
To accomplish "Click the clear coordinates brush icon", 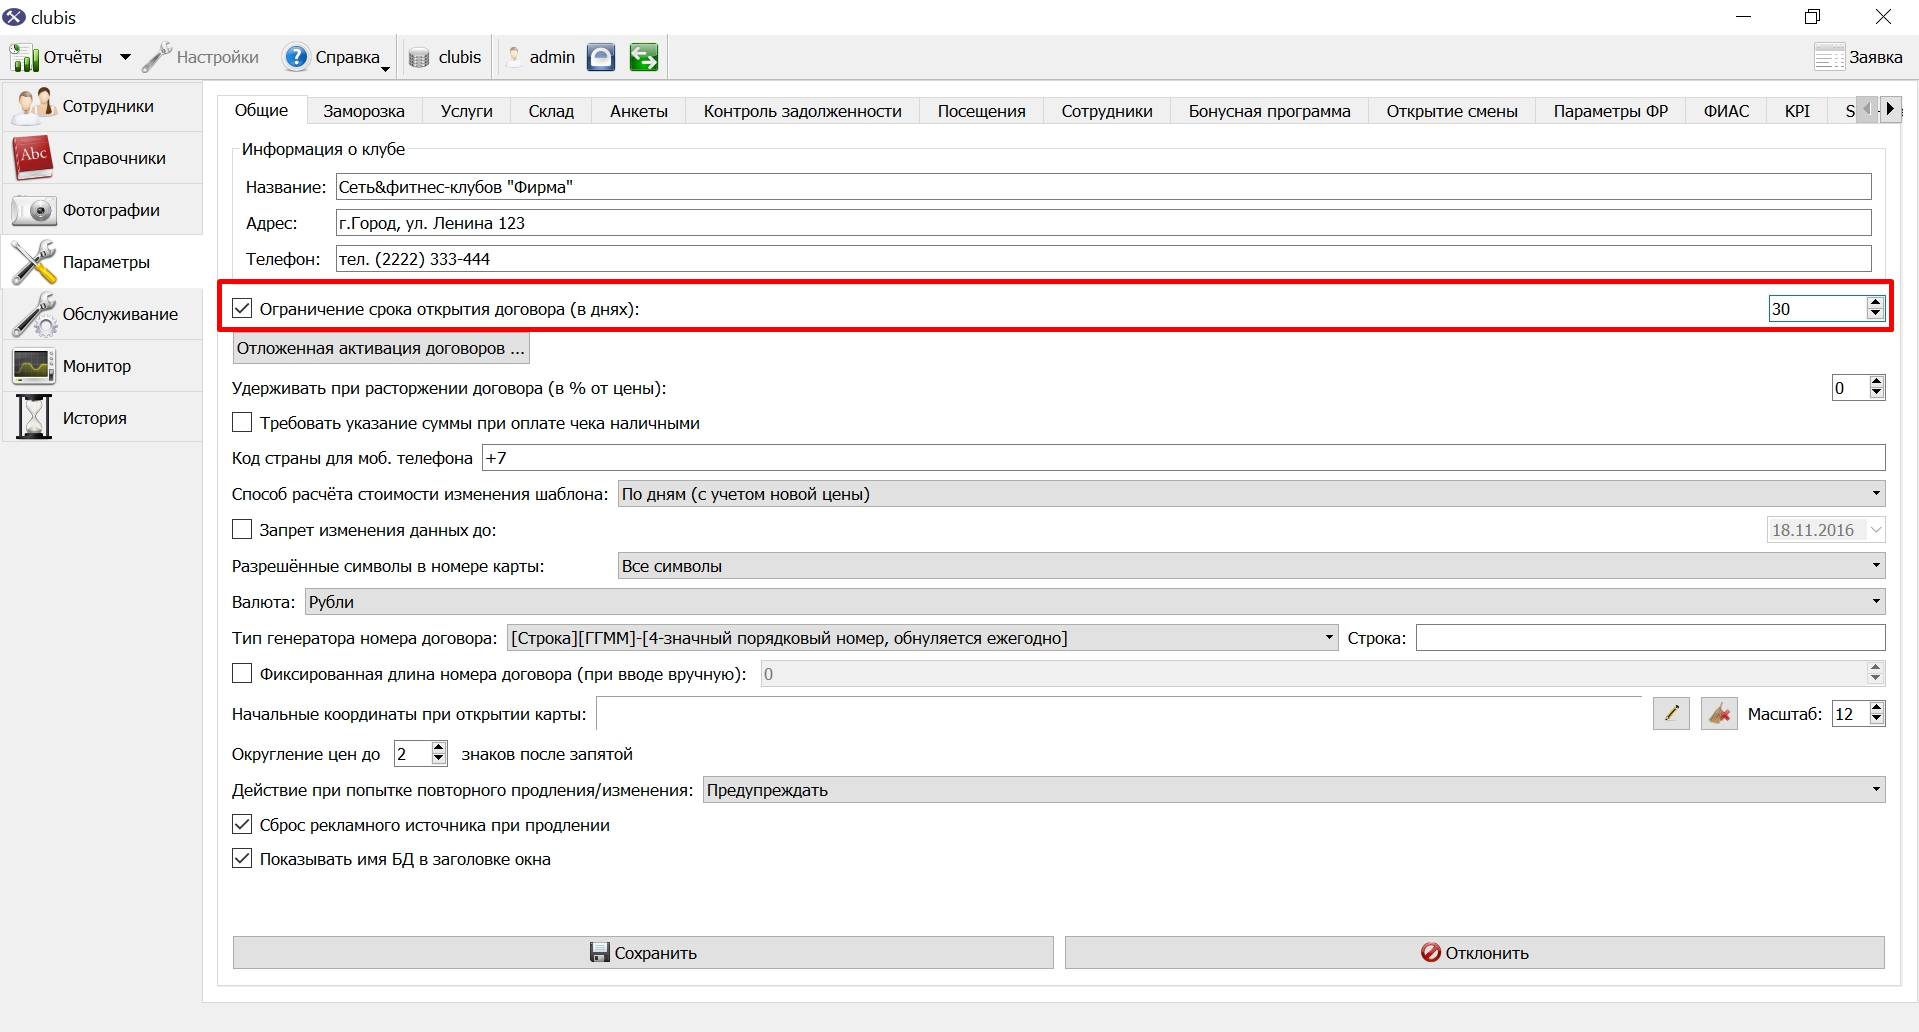I will pyautogui.click(x=1719, y=714).
